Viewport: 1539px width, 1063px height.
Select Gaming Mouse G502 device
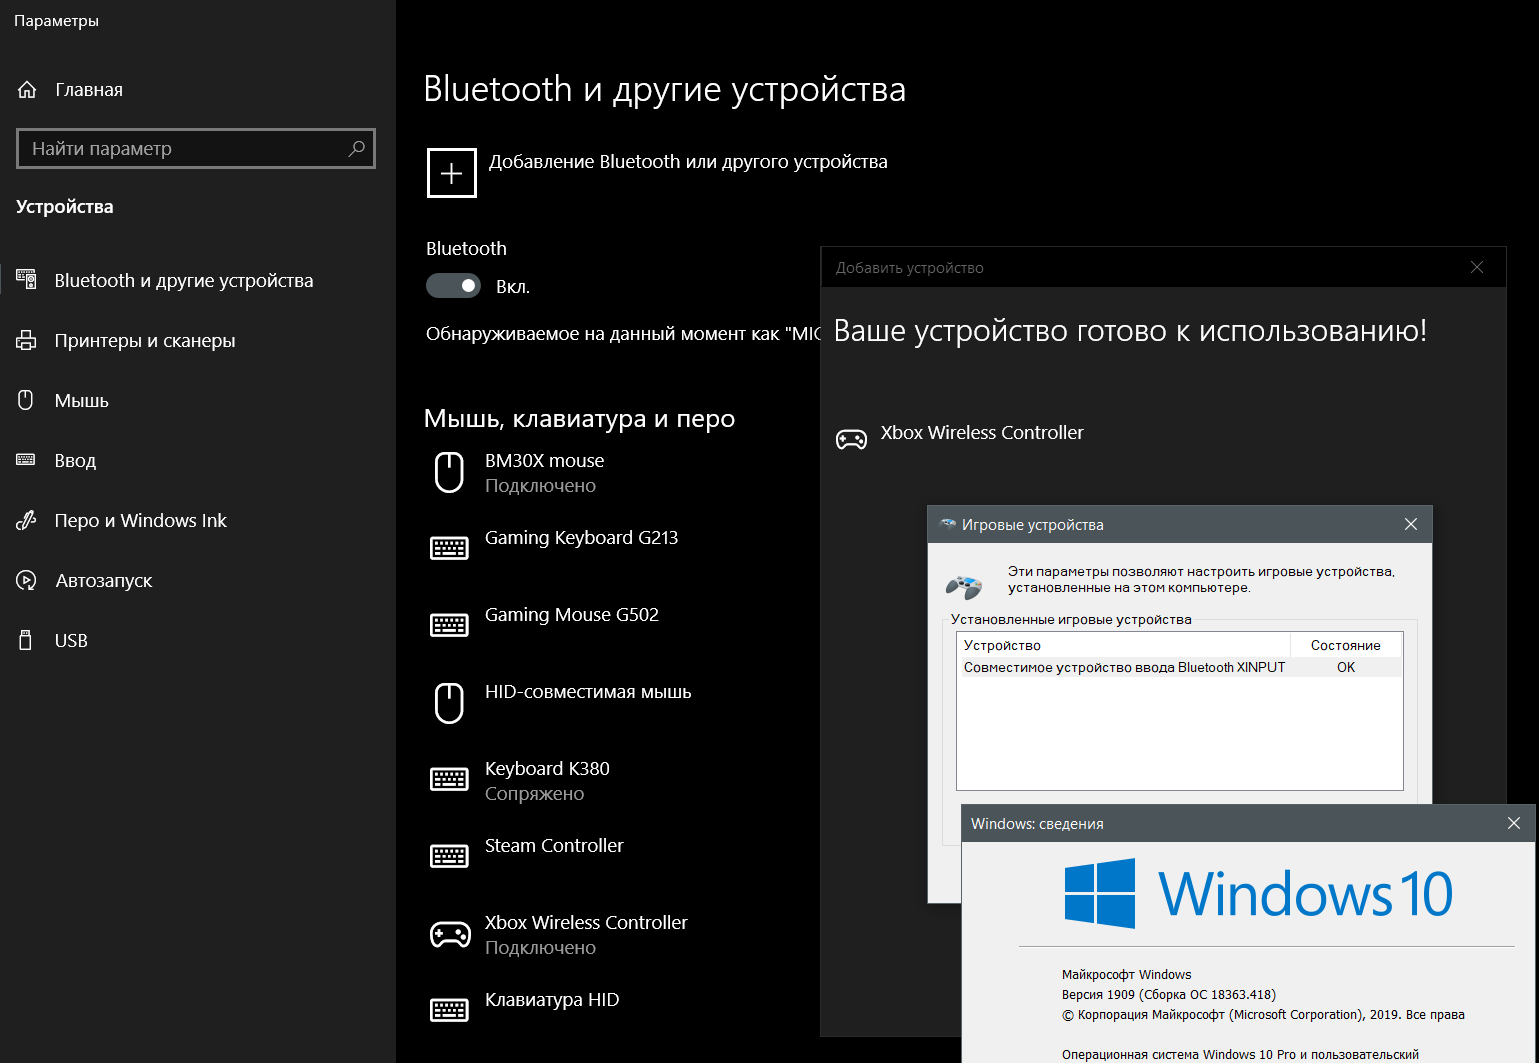[x=572, y=615]
